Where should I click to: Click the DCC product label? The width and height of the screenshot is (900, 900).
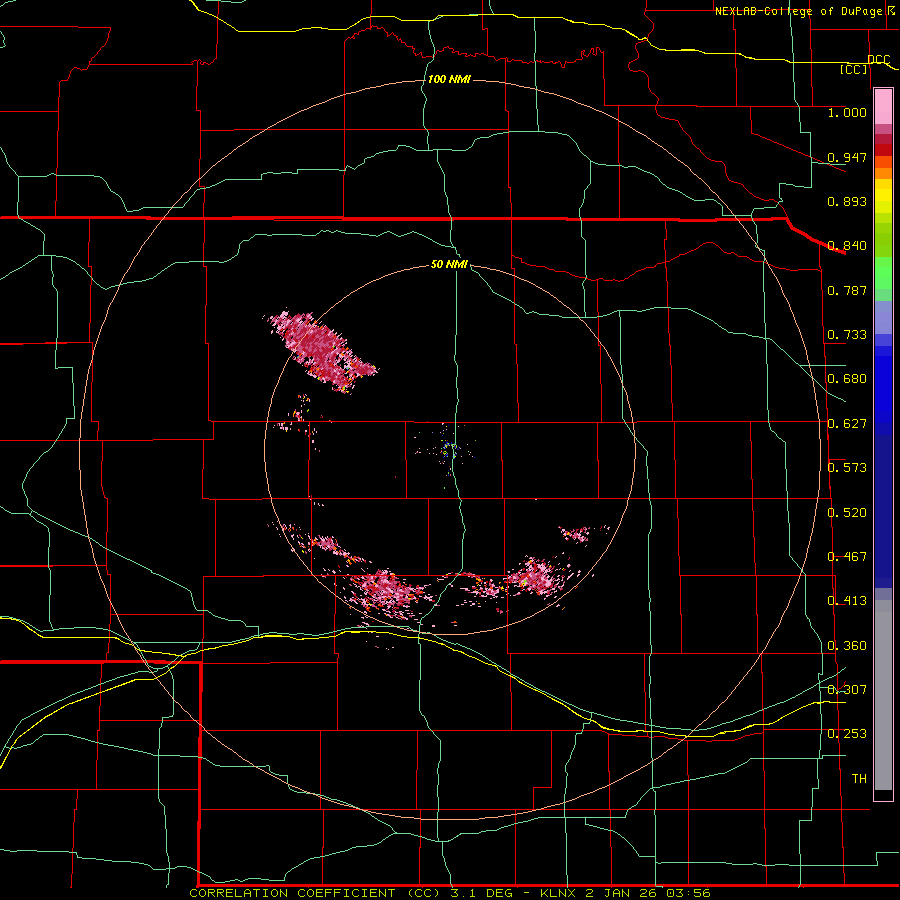[x=878, y=60]
